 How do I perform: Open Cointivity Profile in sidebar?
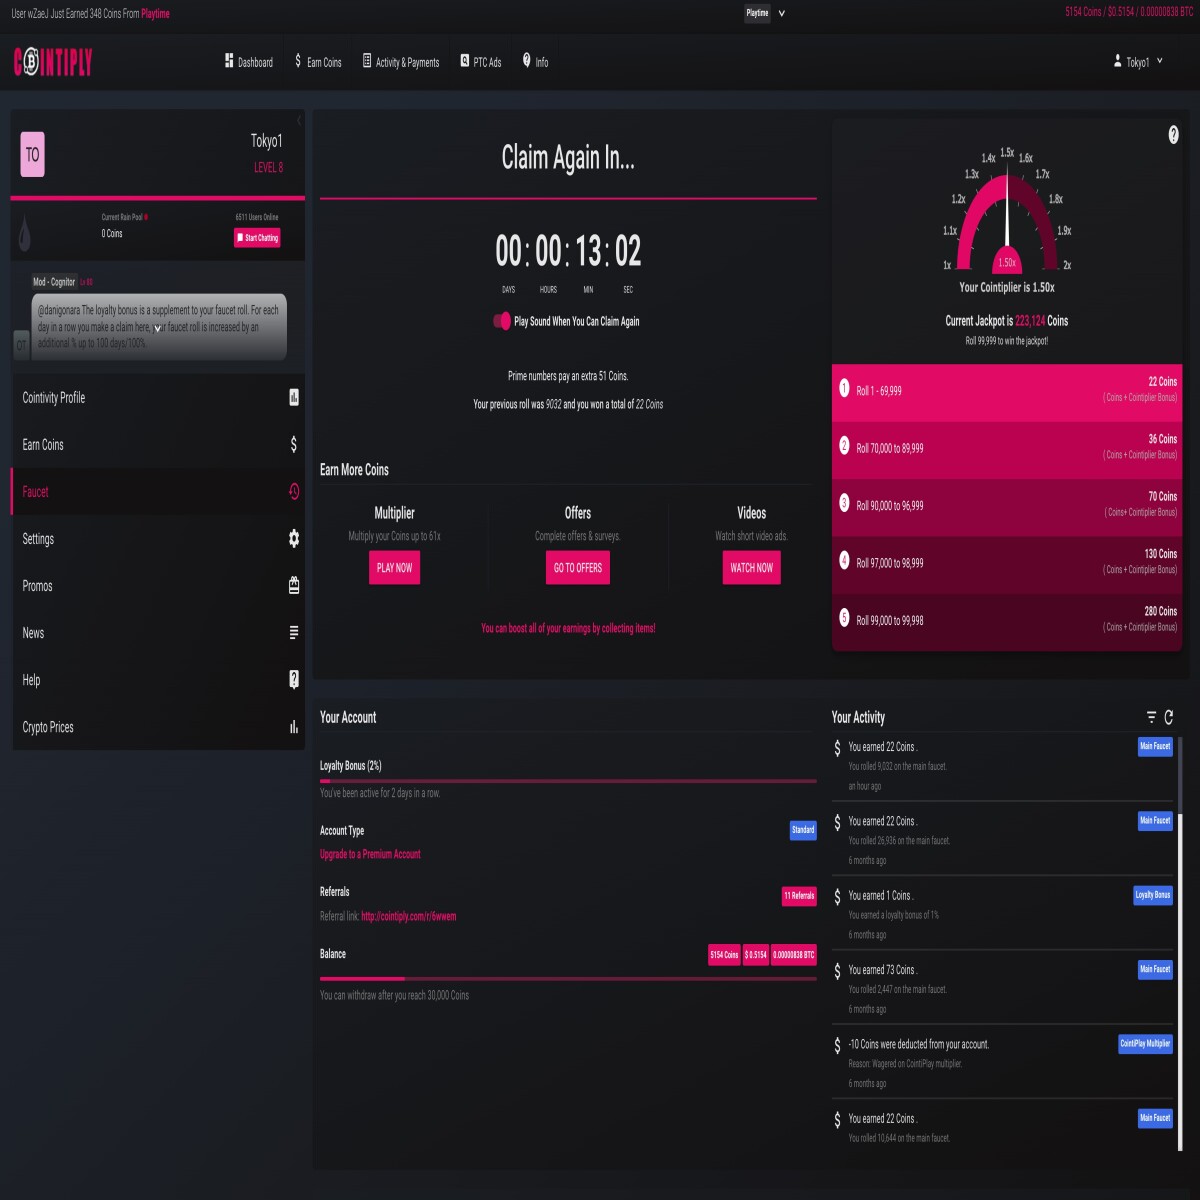[x=160, y=397]
